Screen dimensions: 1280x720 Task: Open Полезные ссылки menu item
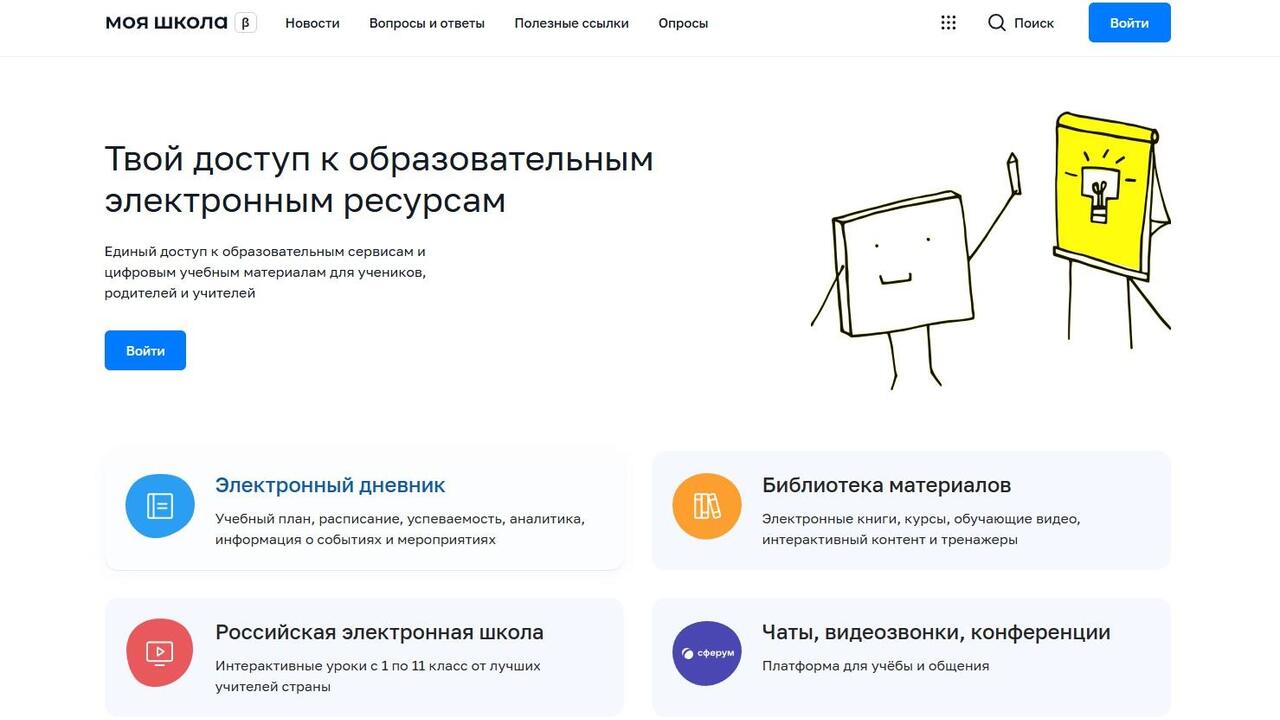tap(572, 23)
